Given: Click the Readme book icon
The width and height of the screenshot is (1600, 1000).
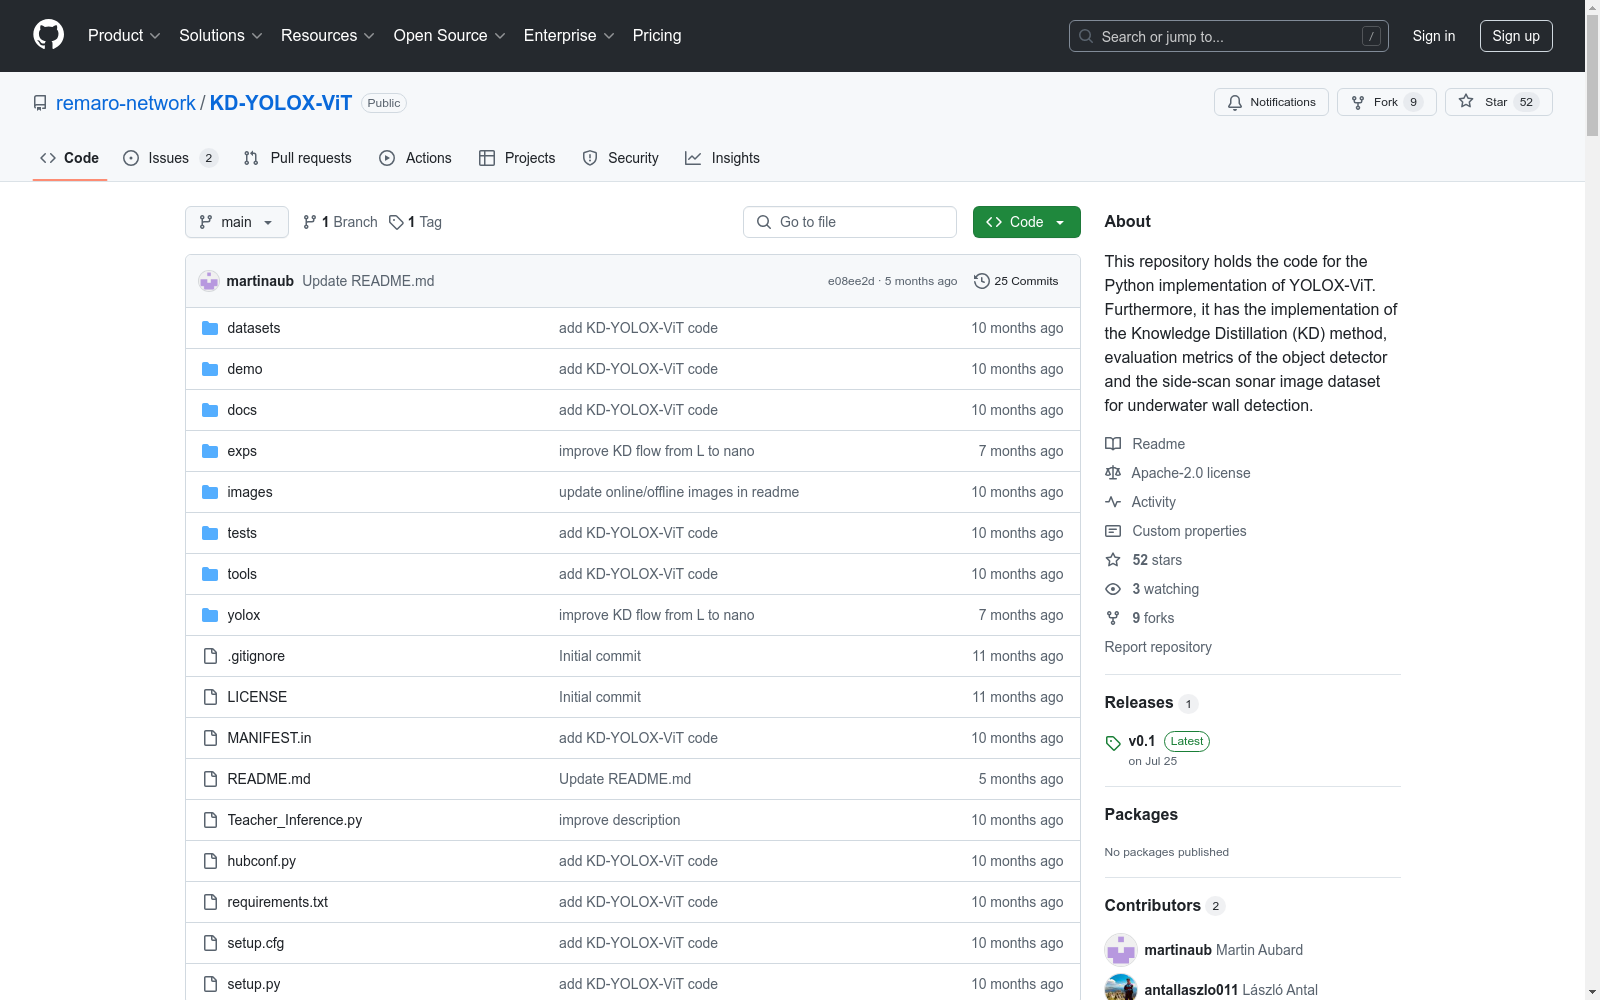Looking at the screenshot, I should point(1113,444).
